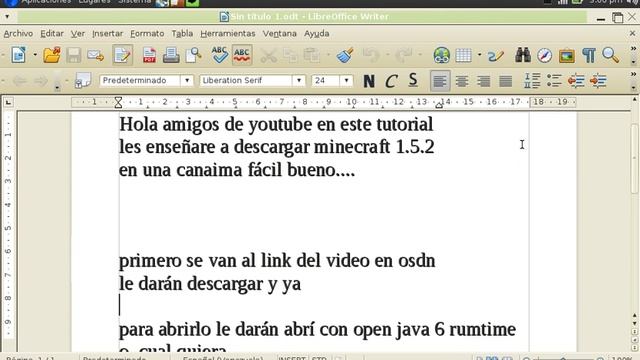Open the Navigator compass icon
The image size is (640, 360).
544,55
